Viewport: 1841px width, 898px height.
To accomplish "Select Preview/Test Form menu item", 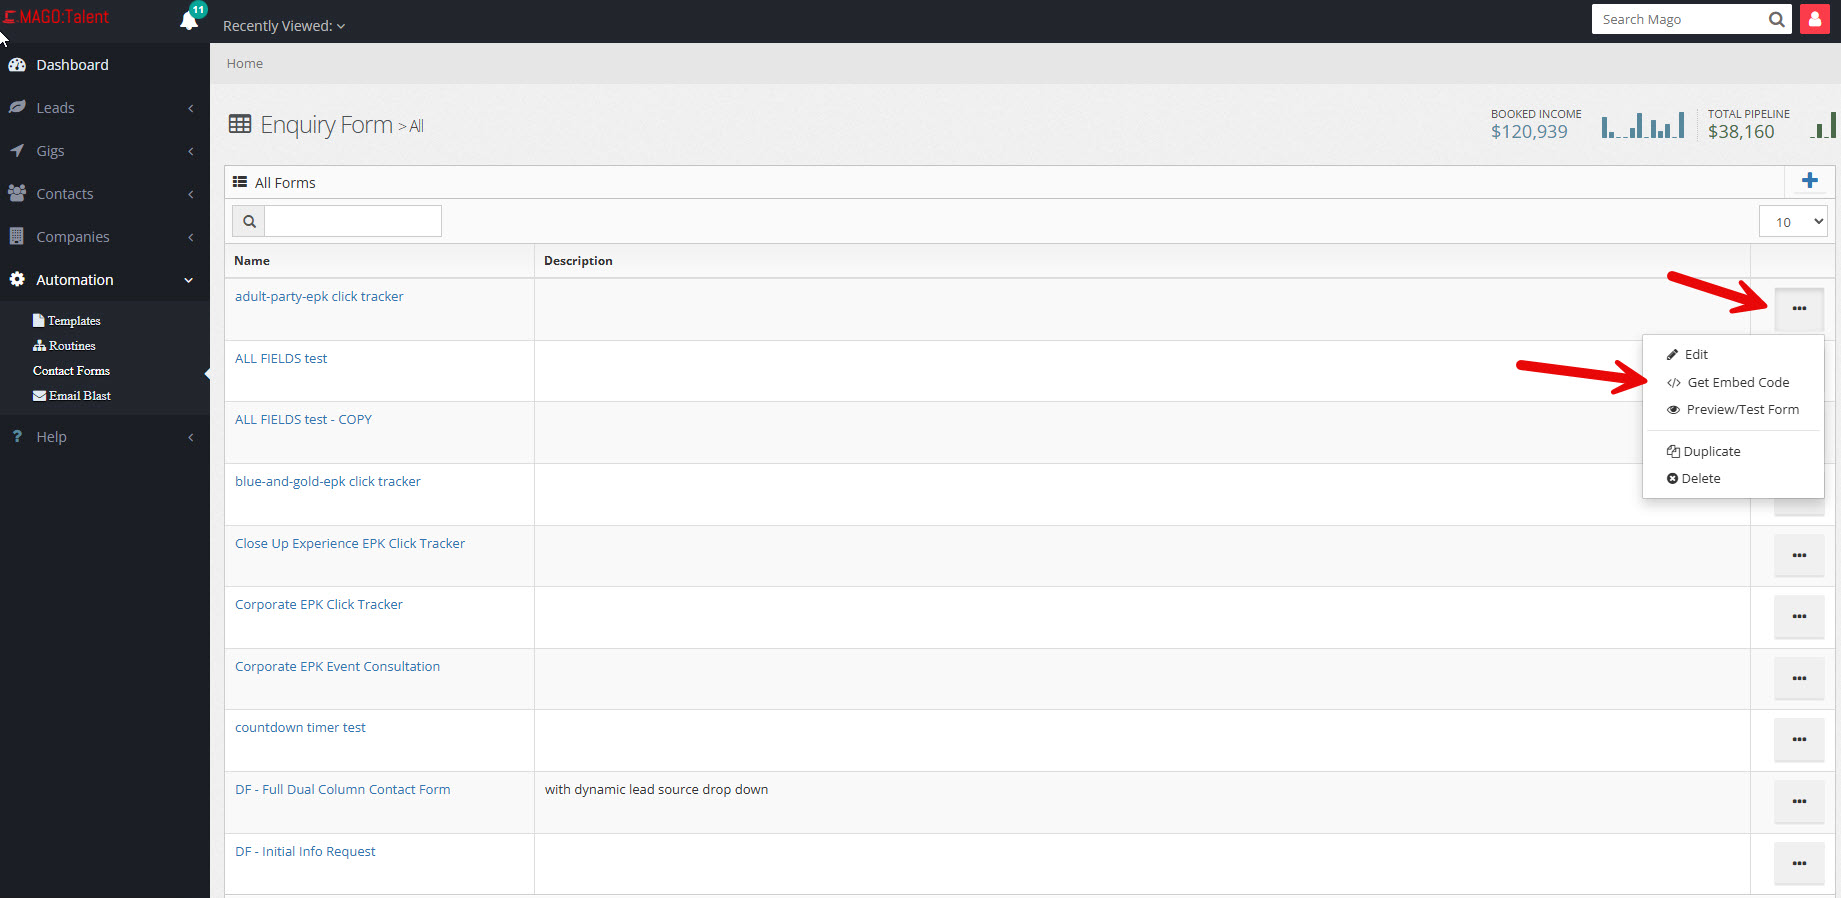I will tap(1733, 409).
